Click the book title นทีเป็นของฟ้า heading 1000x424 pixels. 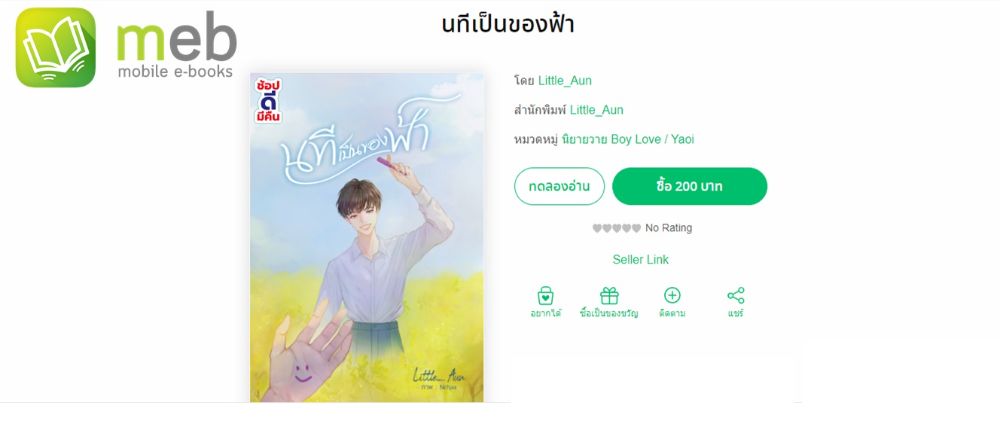click(x=508, y=25)
